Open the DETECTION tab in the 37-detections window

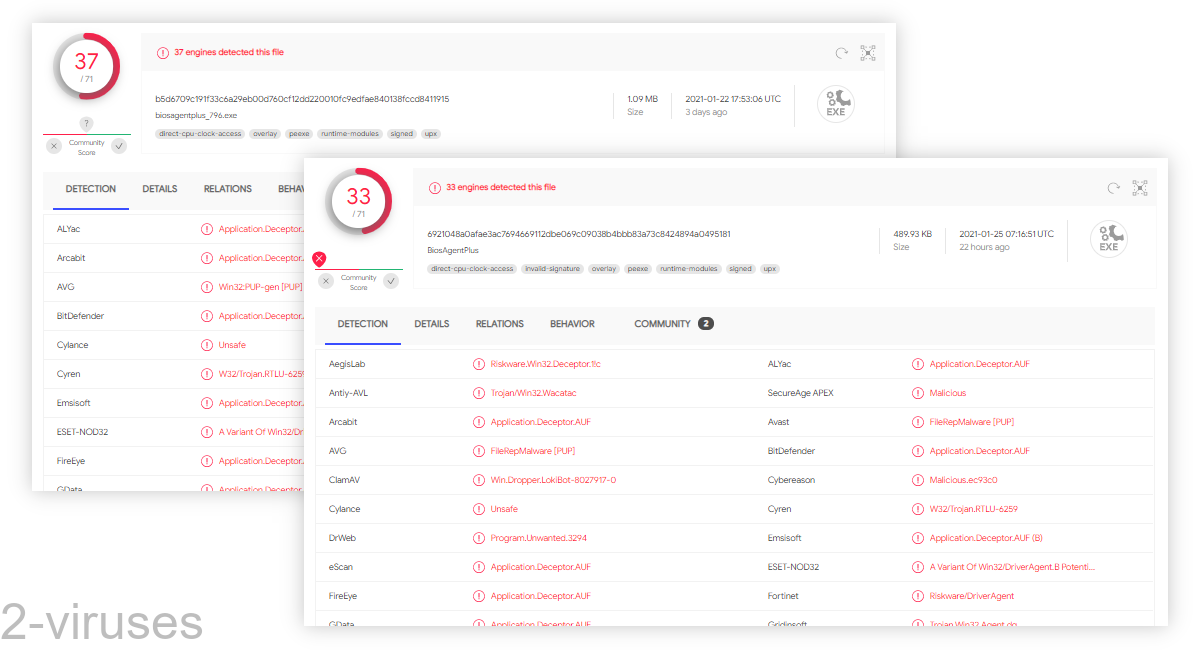[x=91, y=189]
